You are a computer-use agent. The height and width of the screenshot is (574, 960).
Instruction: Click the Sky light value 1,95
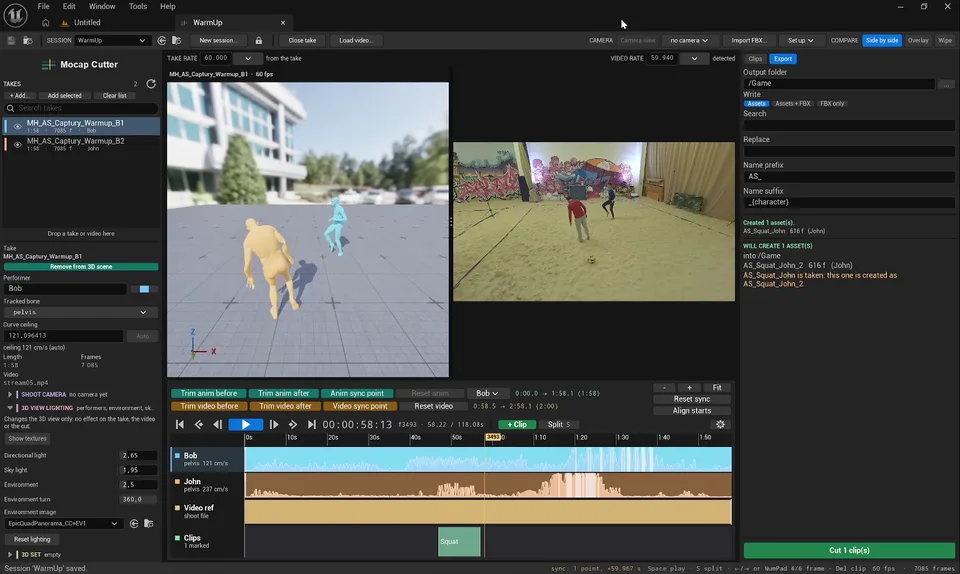point(137,470)
